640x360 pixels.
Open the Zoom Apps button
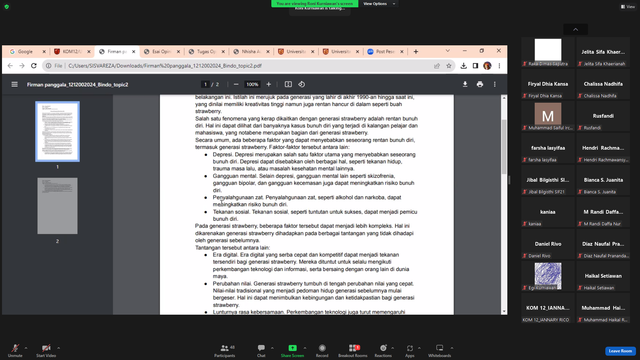point(410,350)
